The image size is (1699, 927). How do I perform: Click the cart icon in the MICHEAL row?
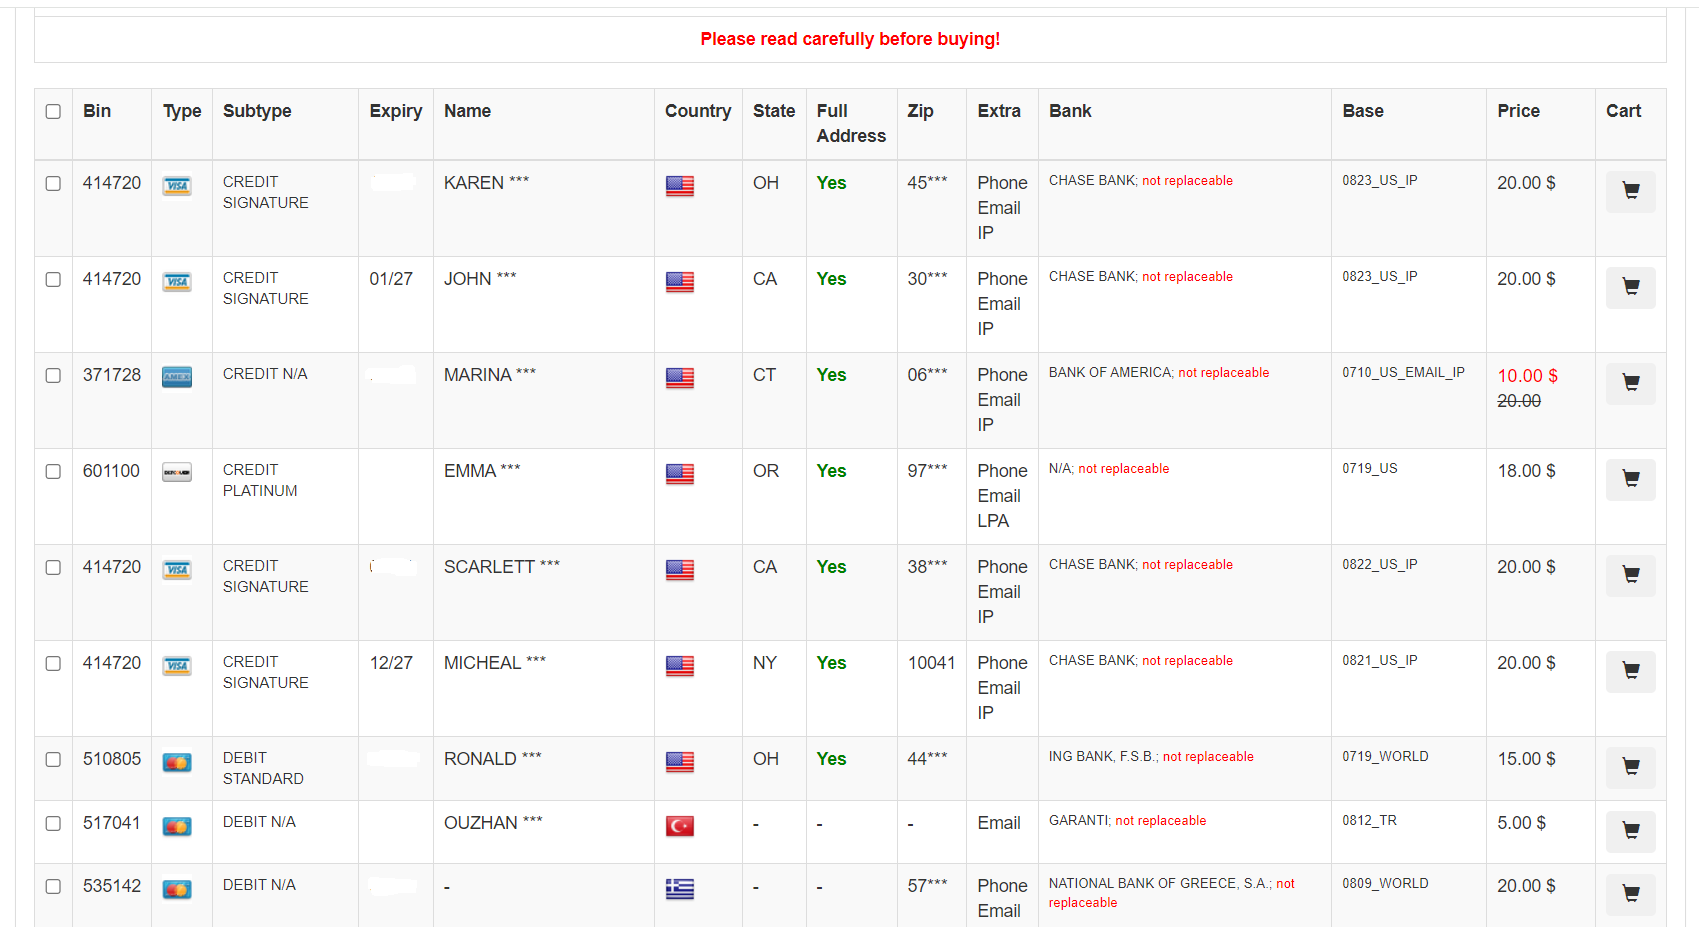click(1630, 671)
